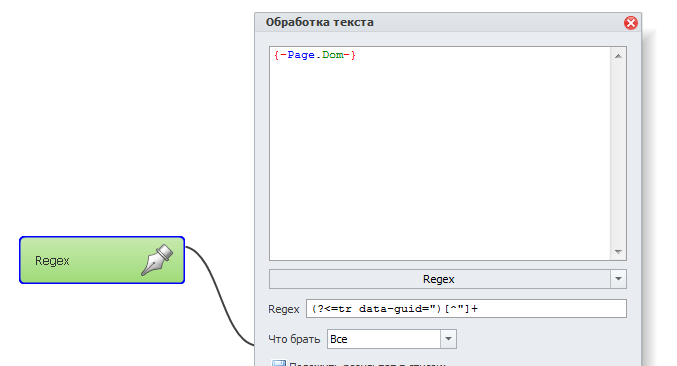
Task: Click the text area scroll down arrow
Action: pos(618,251)
